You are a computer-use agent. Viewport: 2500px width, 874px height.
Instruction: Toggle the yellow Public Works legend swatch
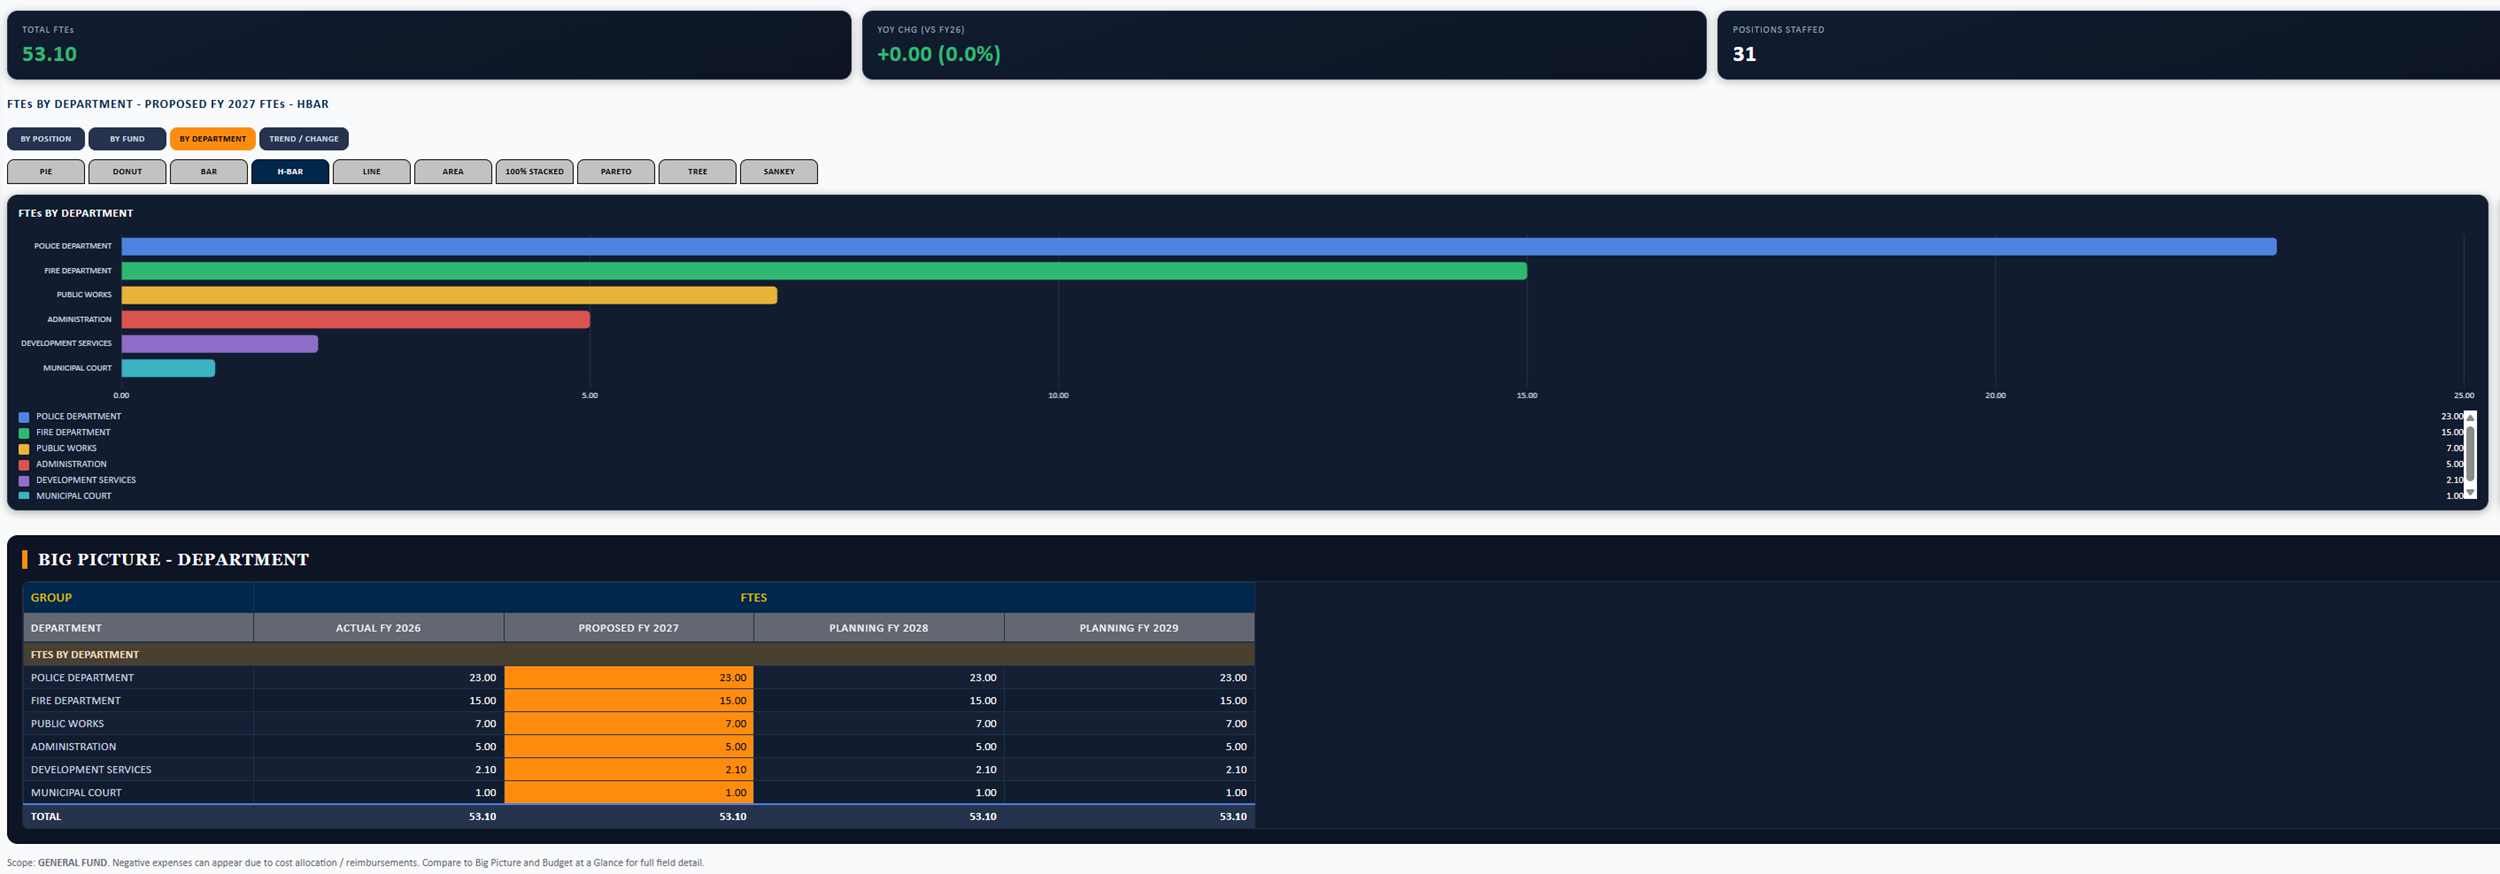[x=24, y=449]
